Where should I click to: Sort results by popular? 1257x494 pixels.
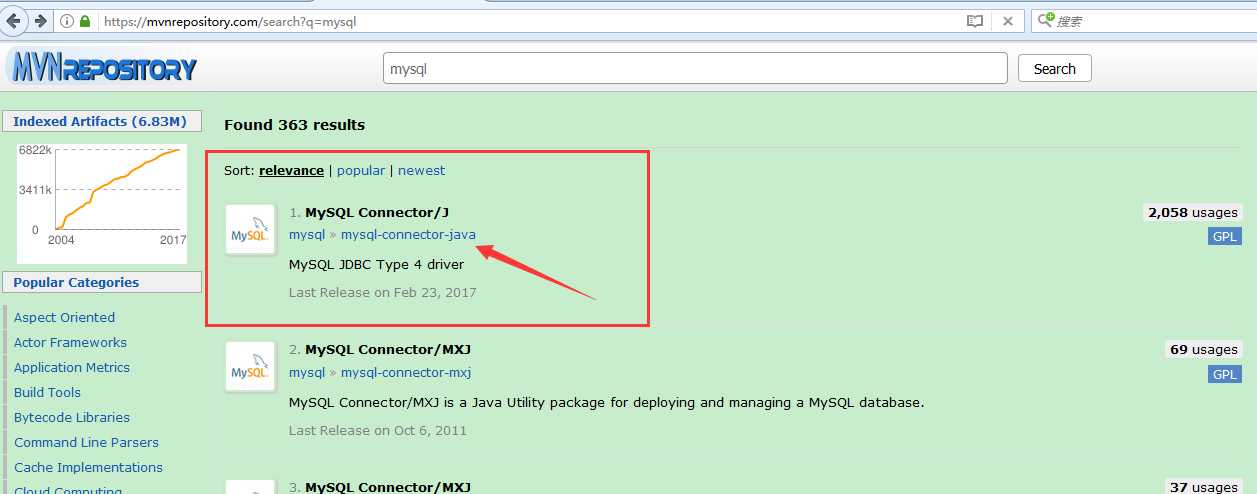click(x=361, y=170)
